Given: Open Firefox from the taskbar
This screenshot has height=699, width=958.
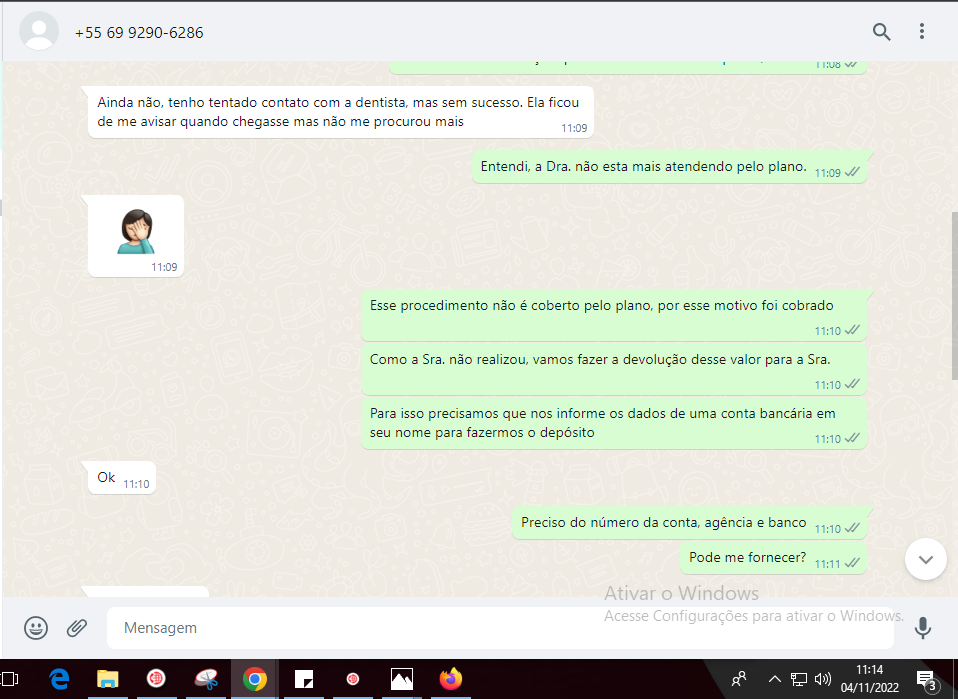Looking at the screenshot, I should [x=451, y=680].
